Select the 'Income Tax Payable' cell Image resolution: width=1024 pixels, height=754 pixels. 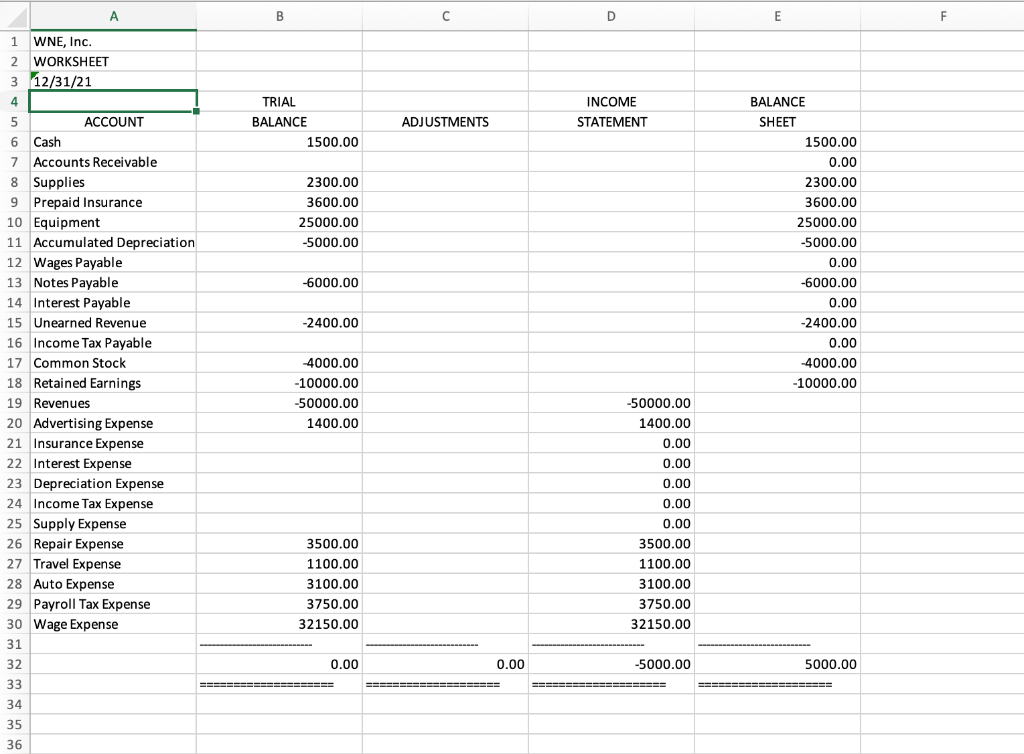(113, 343)
